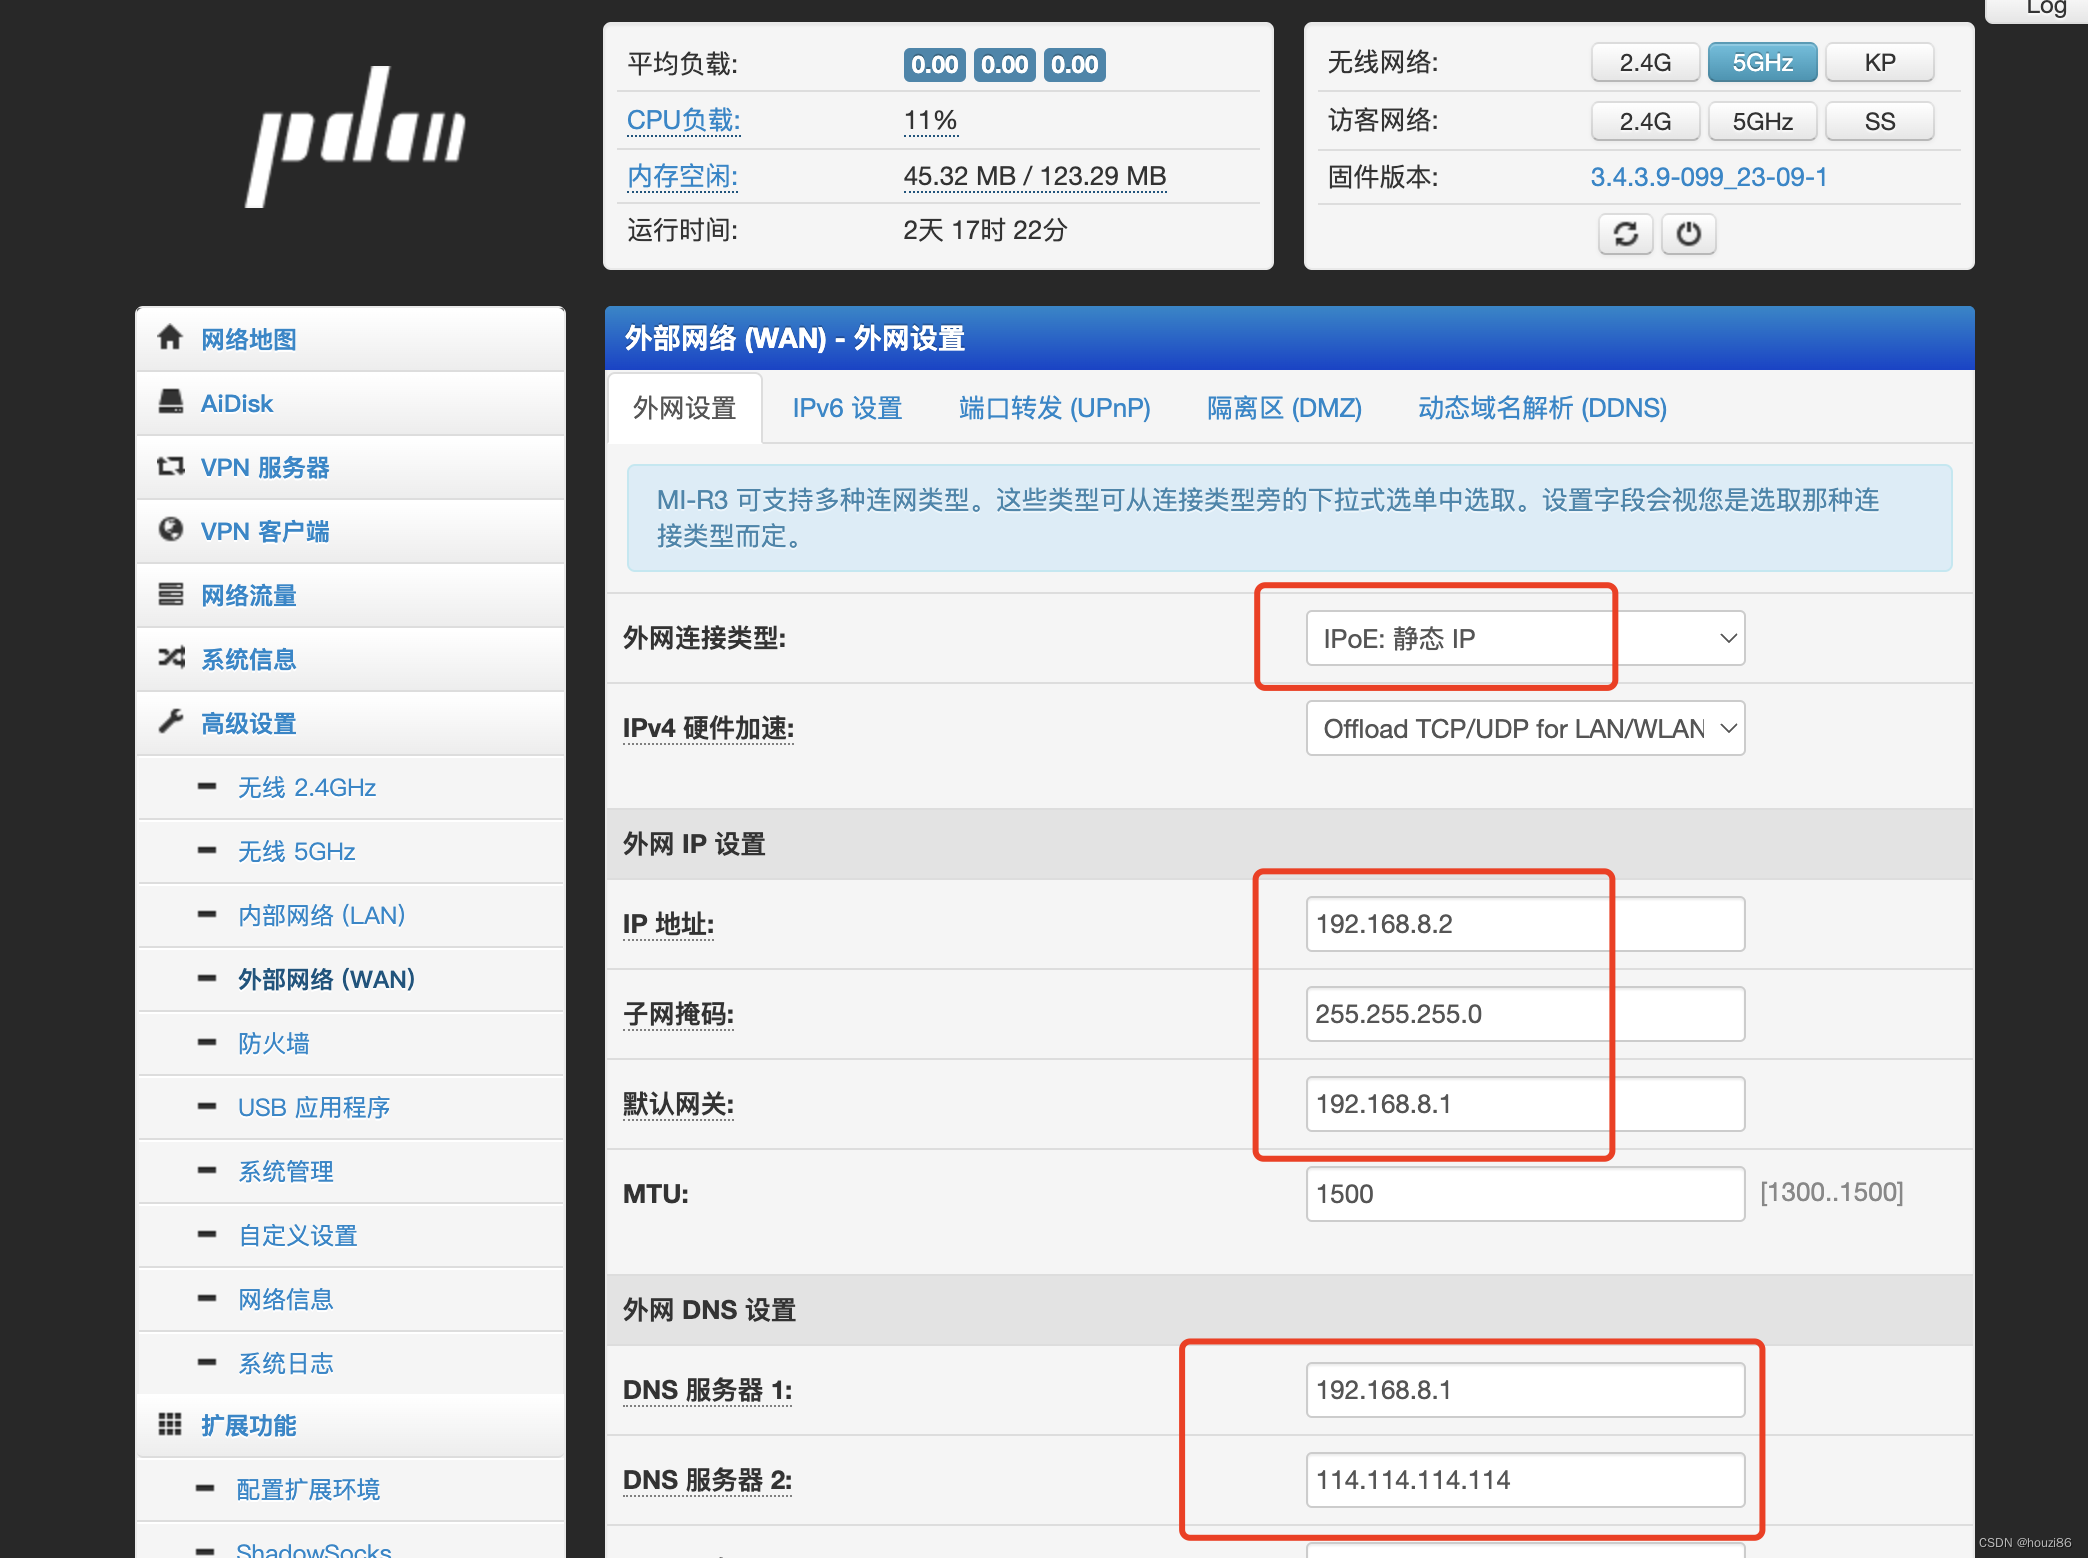Image resolution: width=2088 pixels, height=1558 pixels.
Task: Open the 外网连接类型 dropdown
Action: click(x=1524, y=638)
